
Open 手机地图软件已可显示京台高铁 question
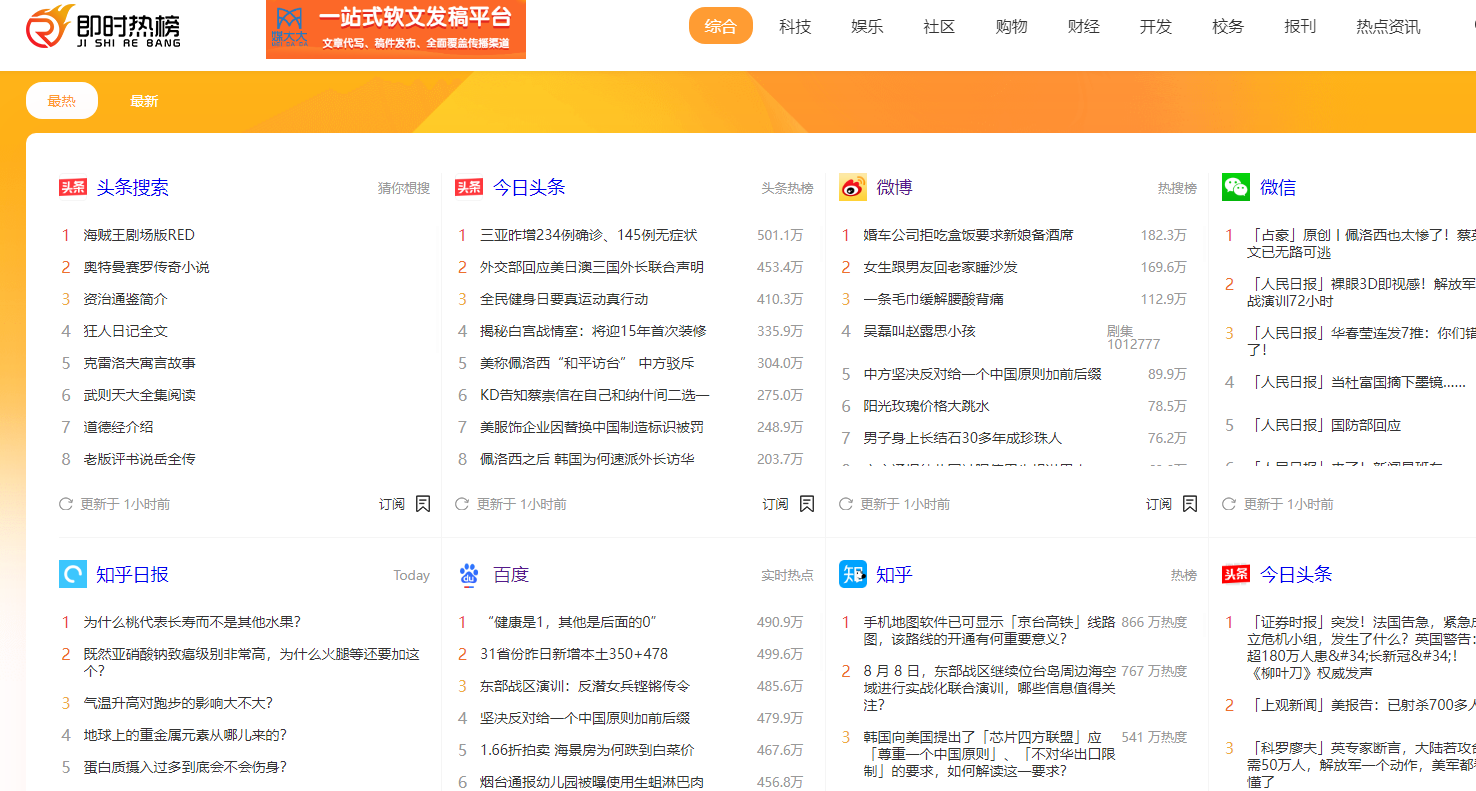point(989,630)
